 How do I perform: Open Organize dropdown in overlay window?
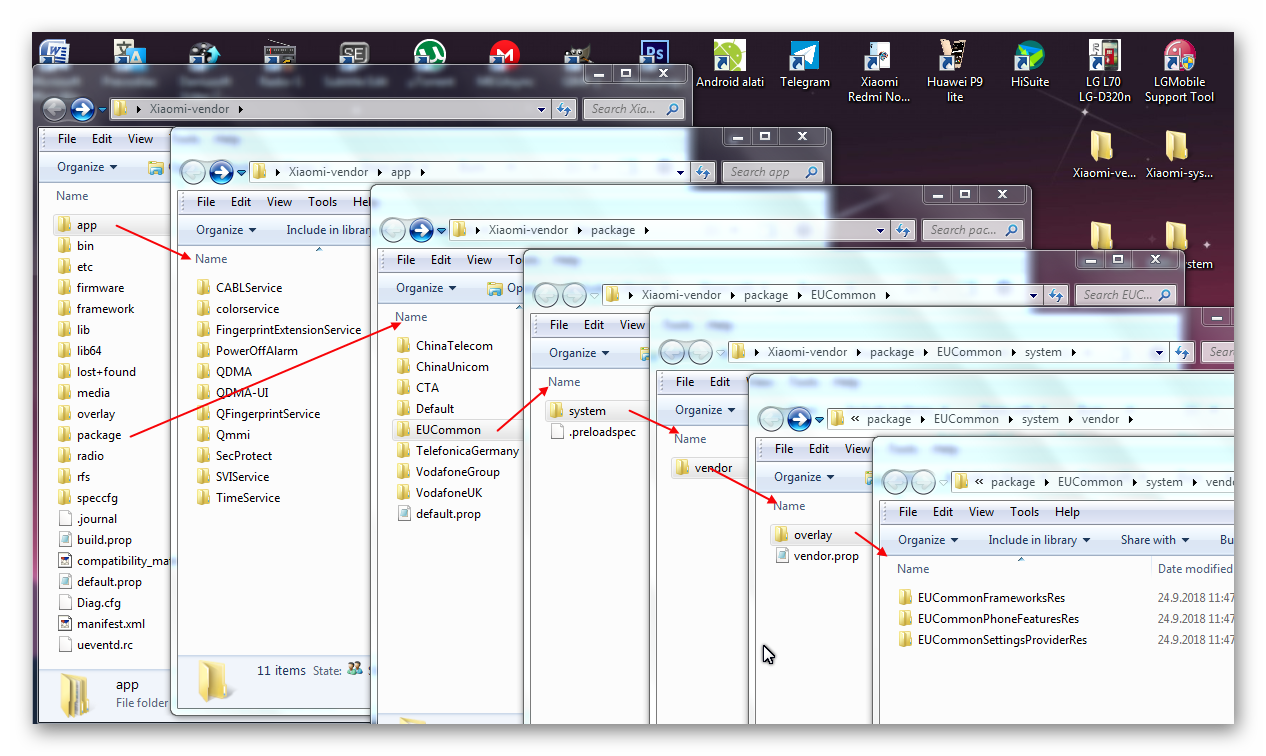click(x=928, y=540)
